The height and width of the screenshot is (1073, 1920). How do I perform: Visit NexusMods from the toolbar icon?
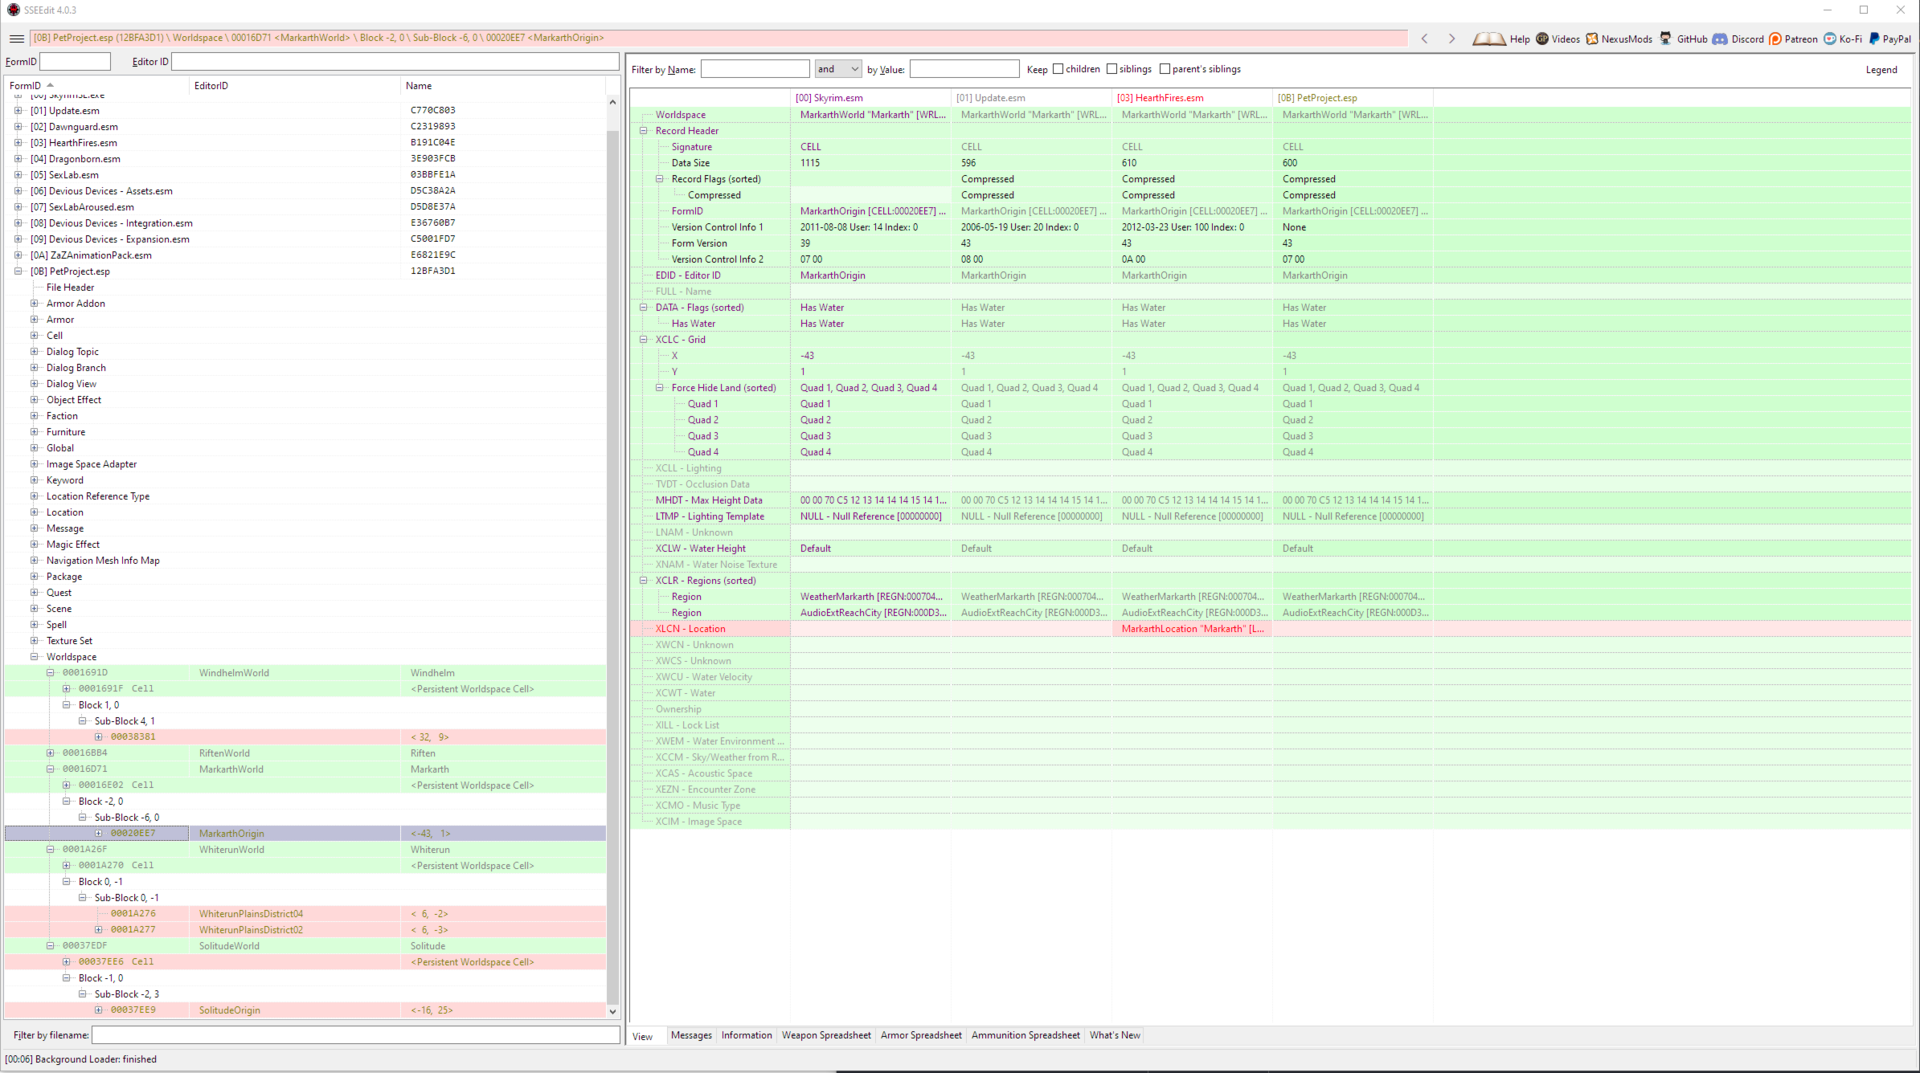1592,39
